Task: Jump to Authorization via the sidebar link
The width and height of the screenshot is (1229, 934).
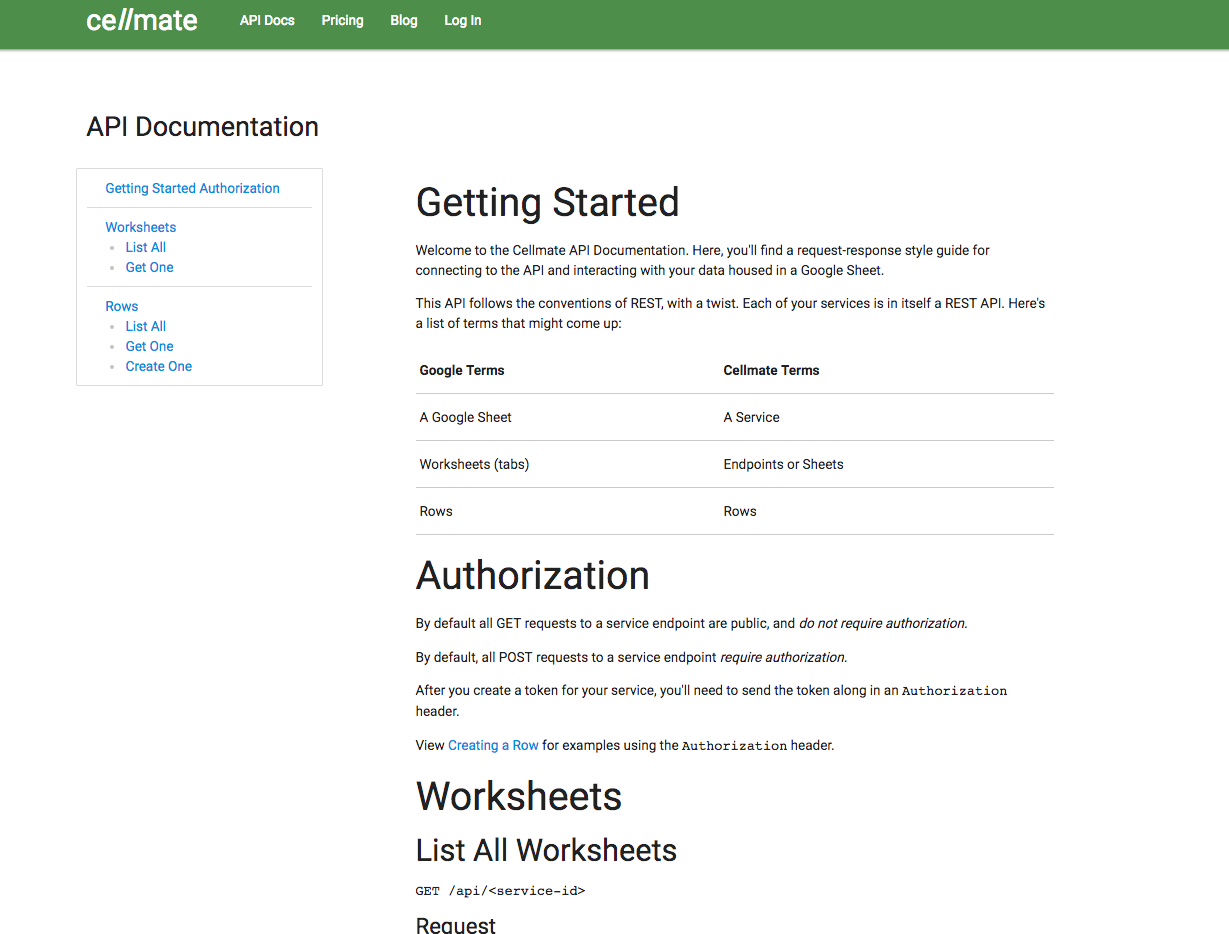Action: coord(239,188)
